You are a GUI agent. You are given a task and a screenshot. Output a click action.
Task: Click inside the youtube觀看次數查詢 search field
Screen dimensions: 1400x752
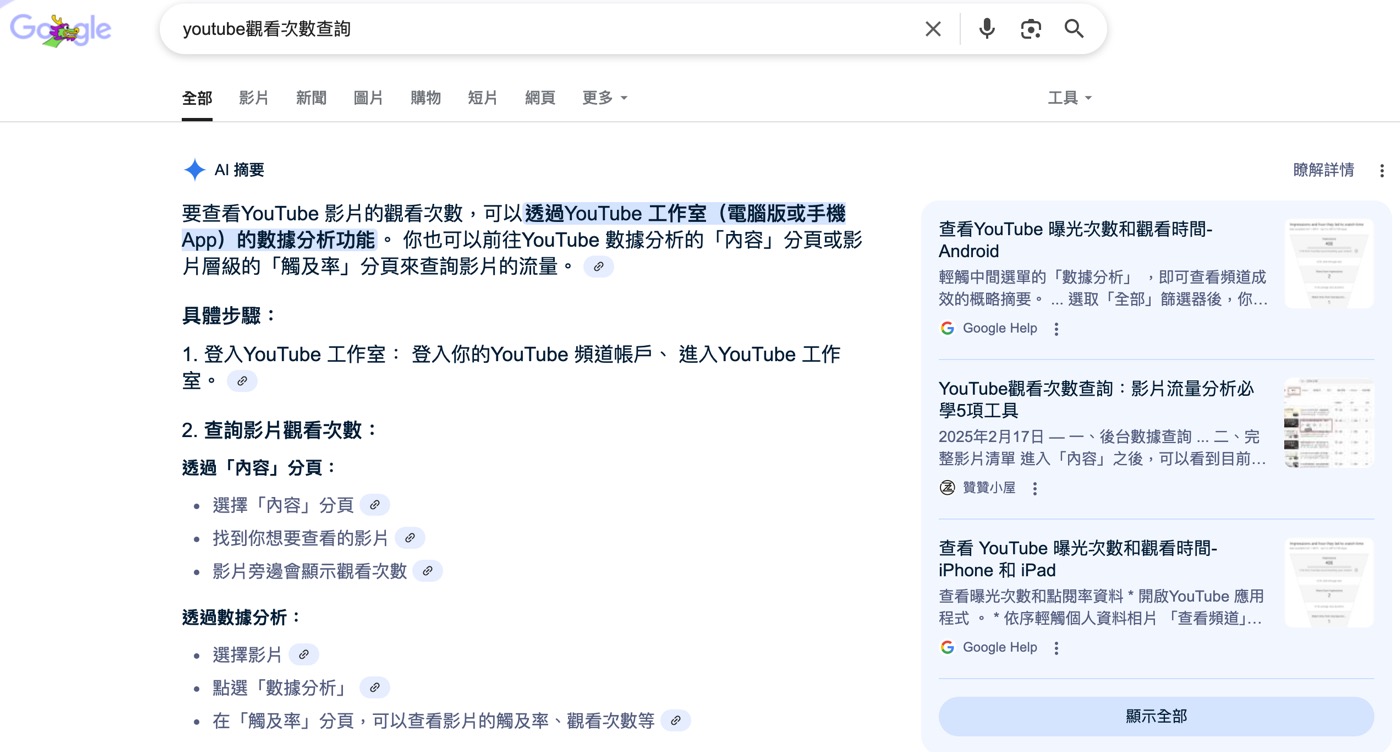540,29
